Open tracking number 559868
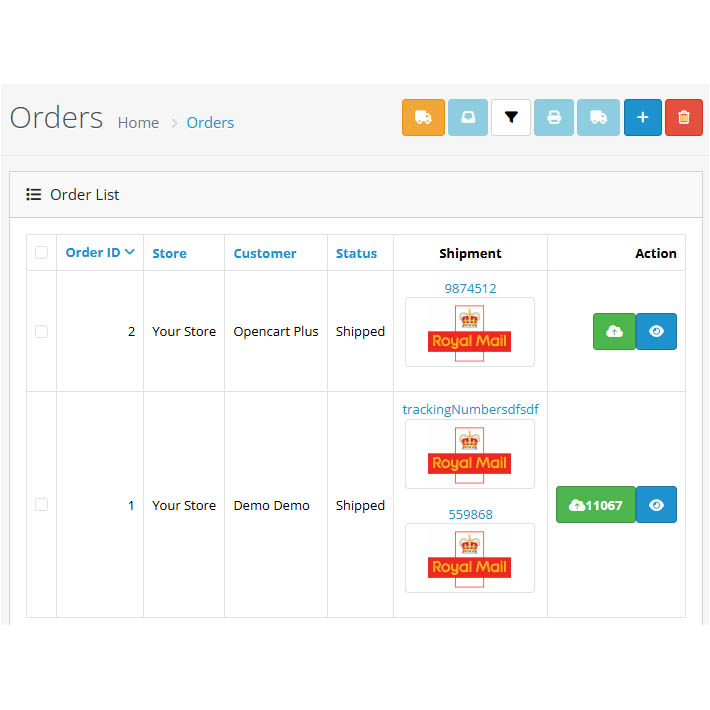This screenshot has height=710, width=710. pyautogui.click(x=470, y=514)
